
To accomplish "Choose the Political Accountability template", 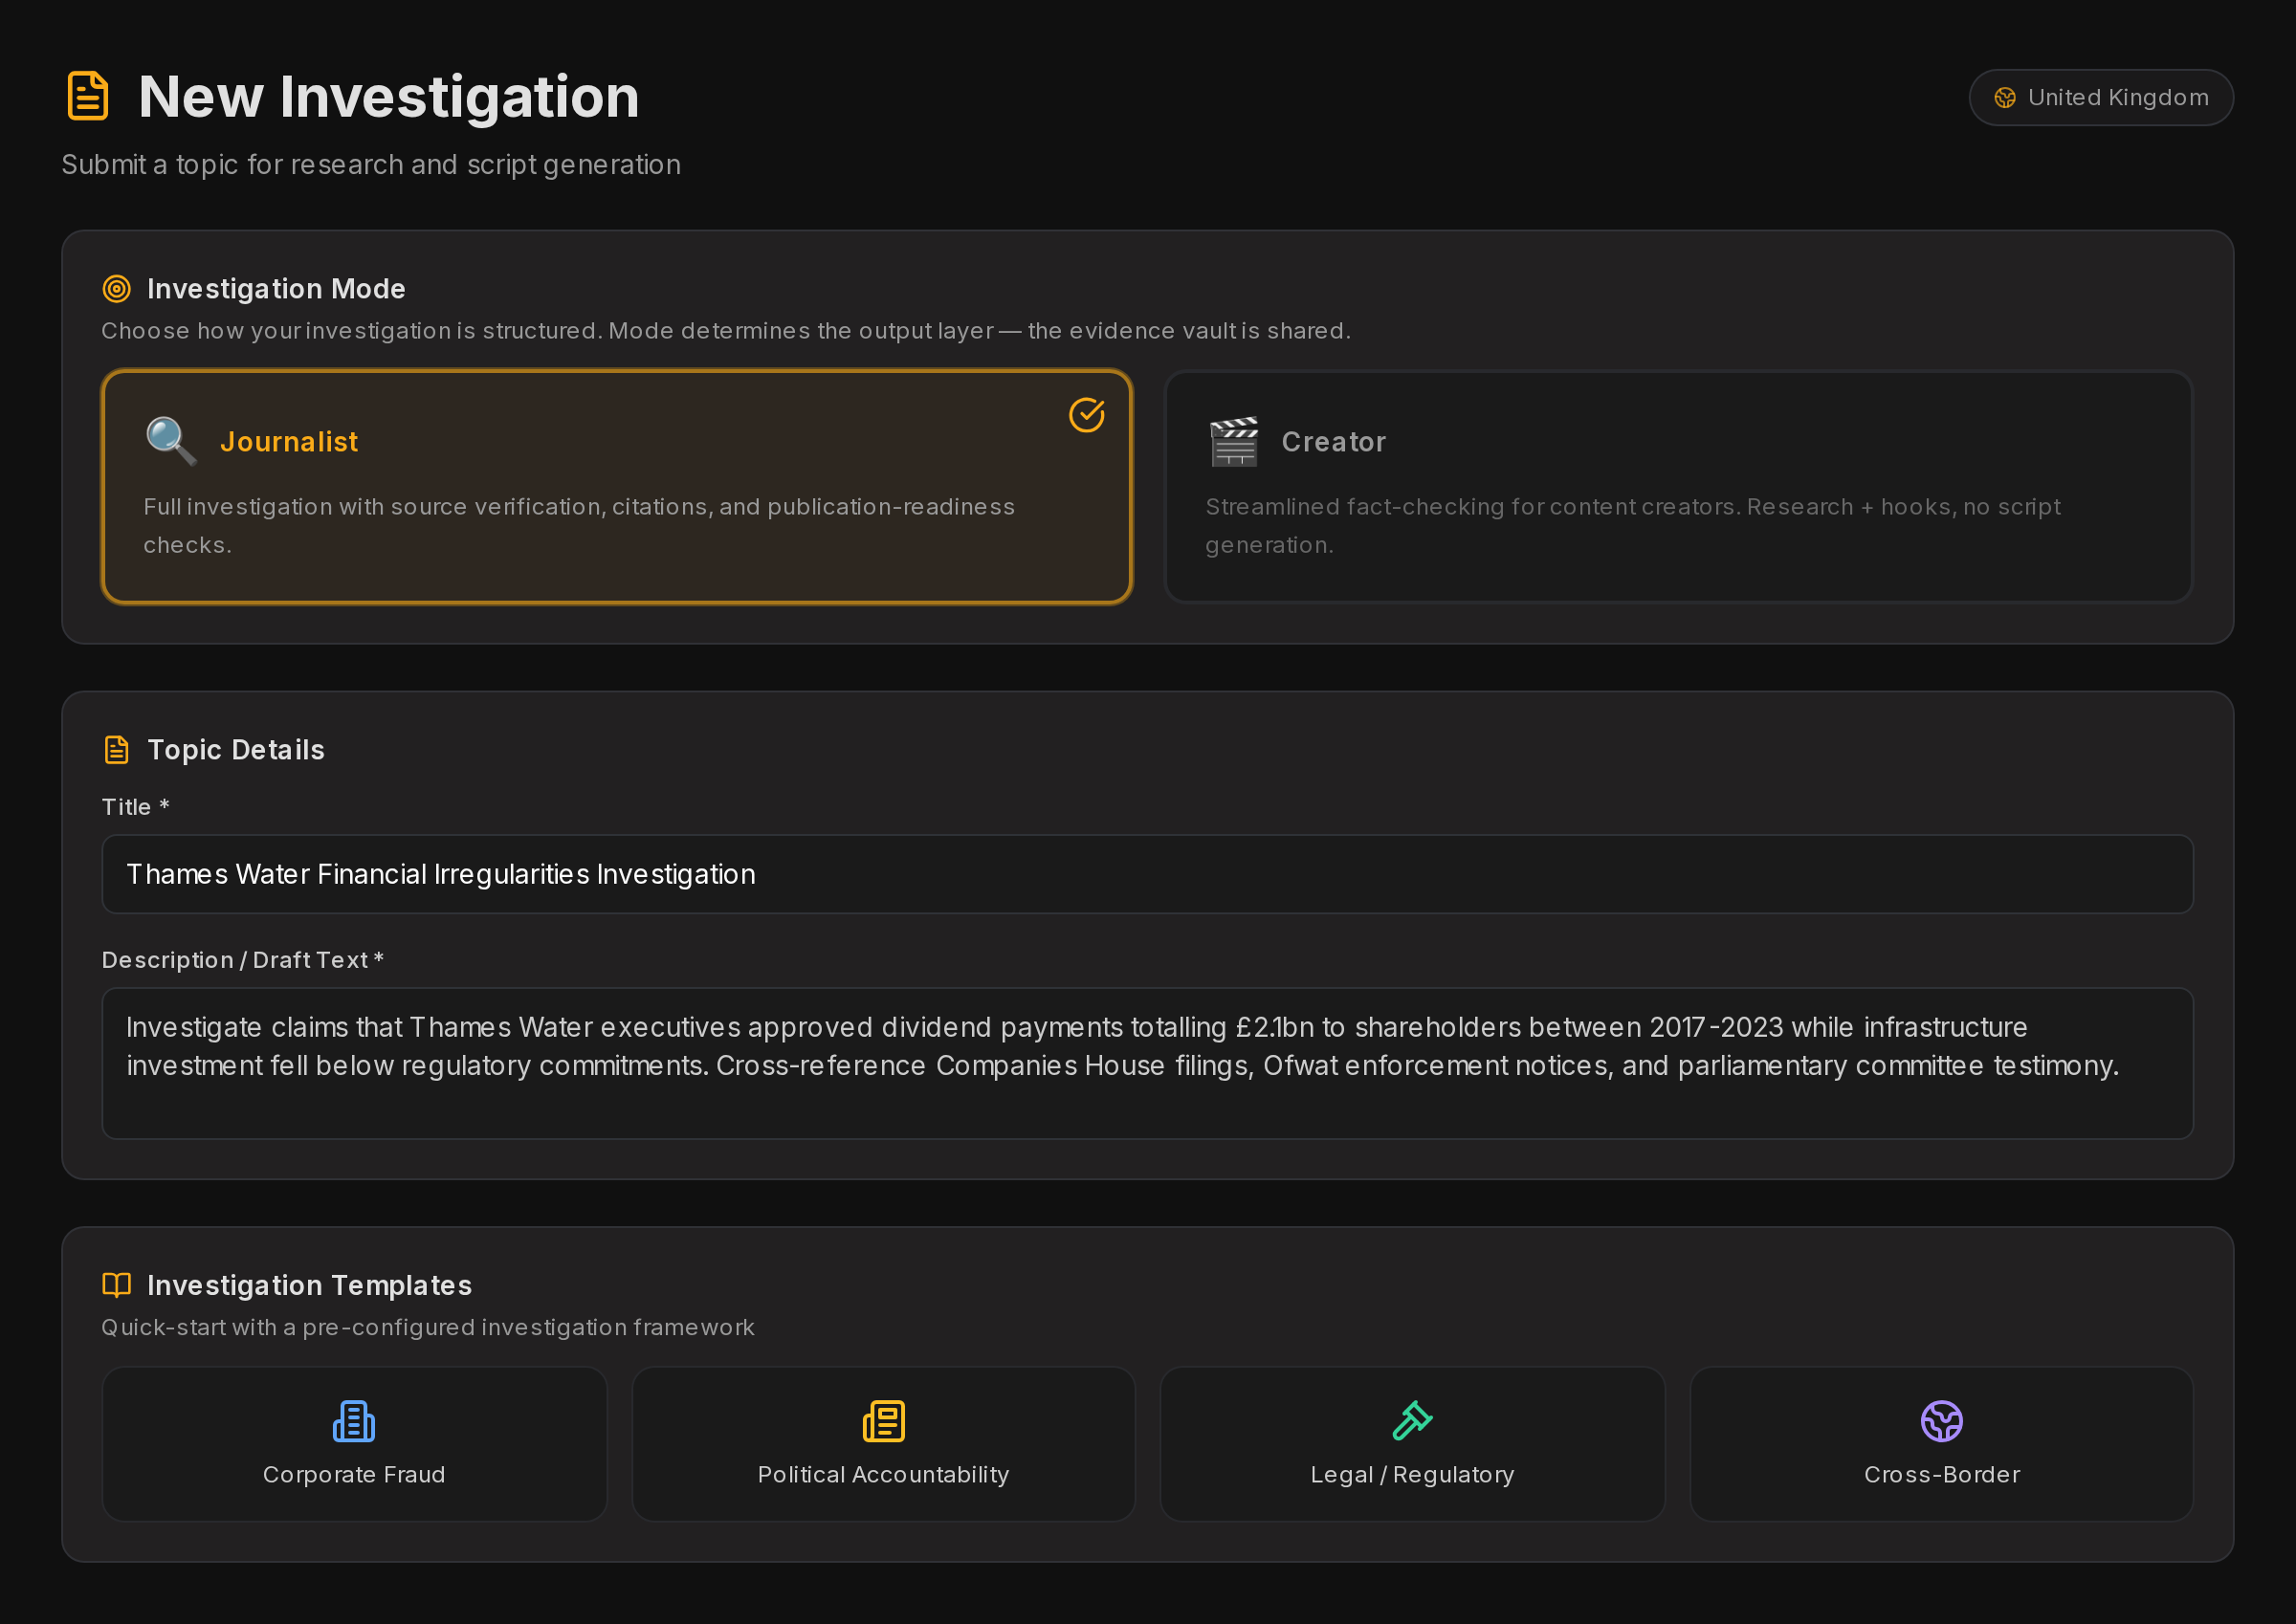I will click(883, 1444).
